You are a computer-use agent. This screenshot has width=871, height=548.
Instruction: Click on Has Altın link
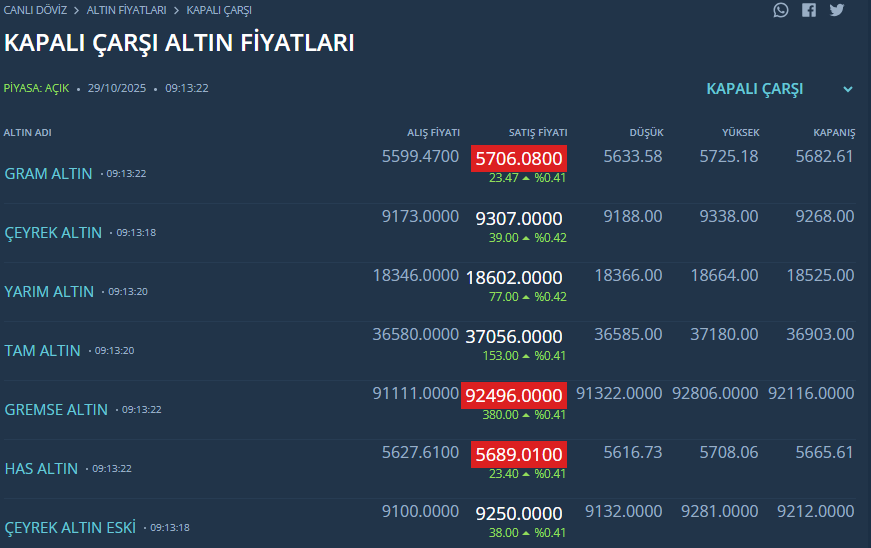click(x=41, y=469)
